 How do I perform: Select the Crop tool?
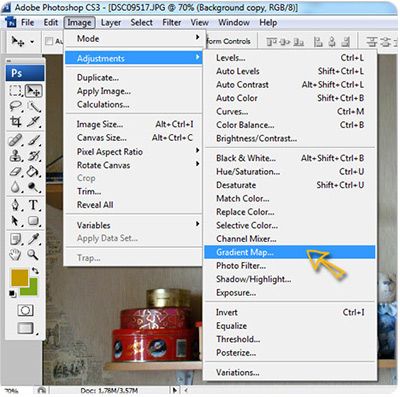tap(15, 122)
